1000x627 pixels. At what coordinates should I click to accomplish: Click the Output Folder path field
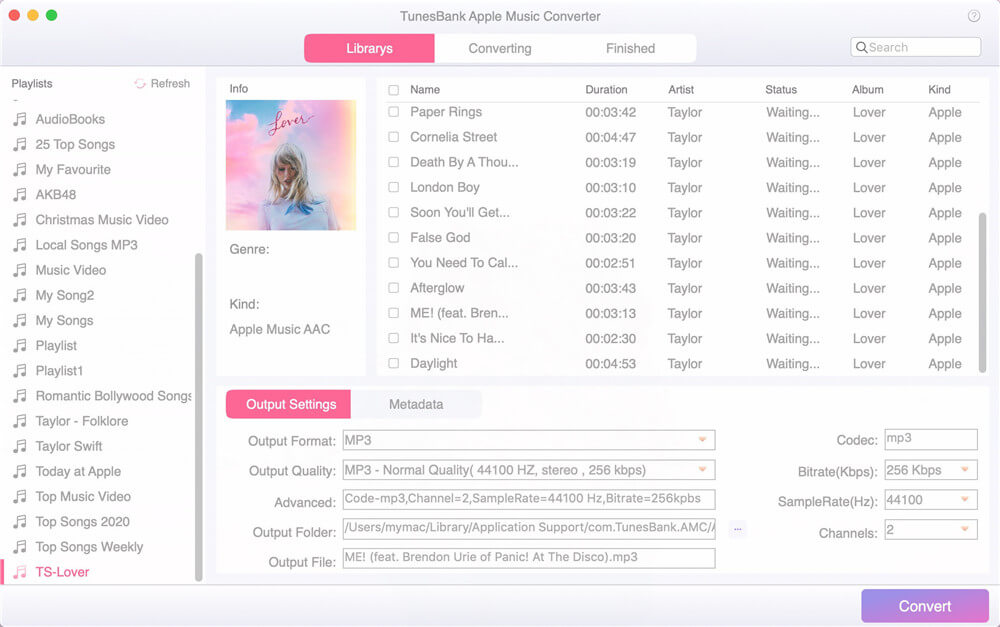click(529, 528)
